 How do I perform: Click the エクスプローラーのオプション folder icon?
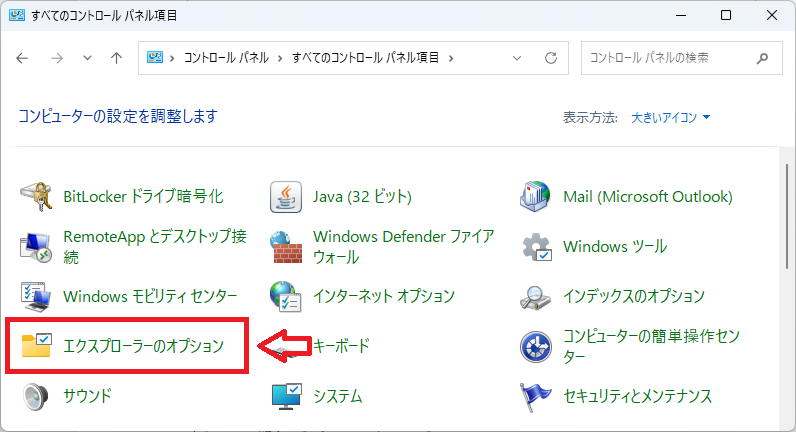pos(37,345)
